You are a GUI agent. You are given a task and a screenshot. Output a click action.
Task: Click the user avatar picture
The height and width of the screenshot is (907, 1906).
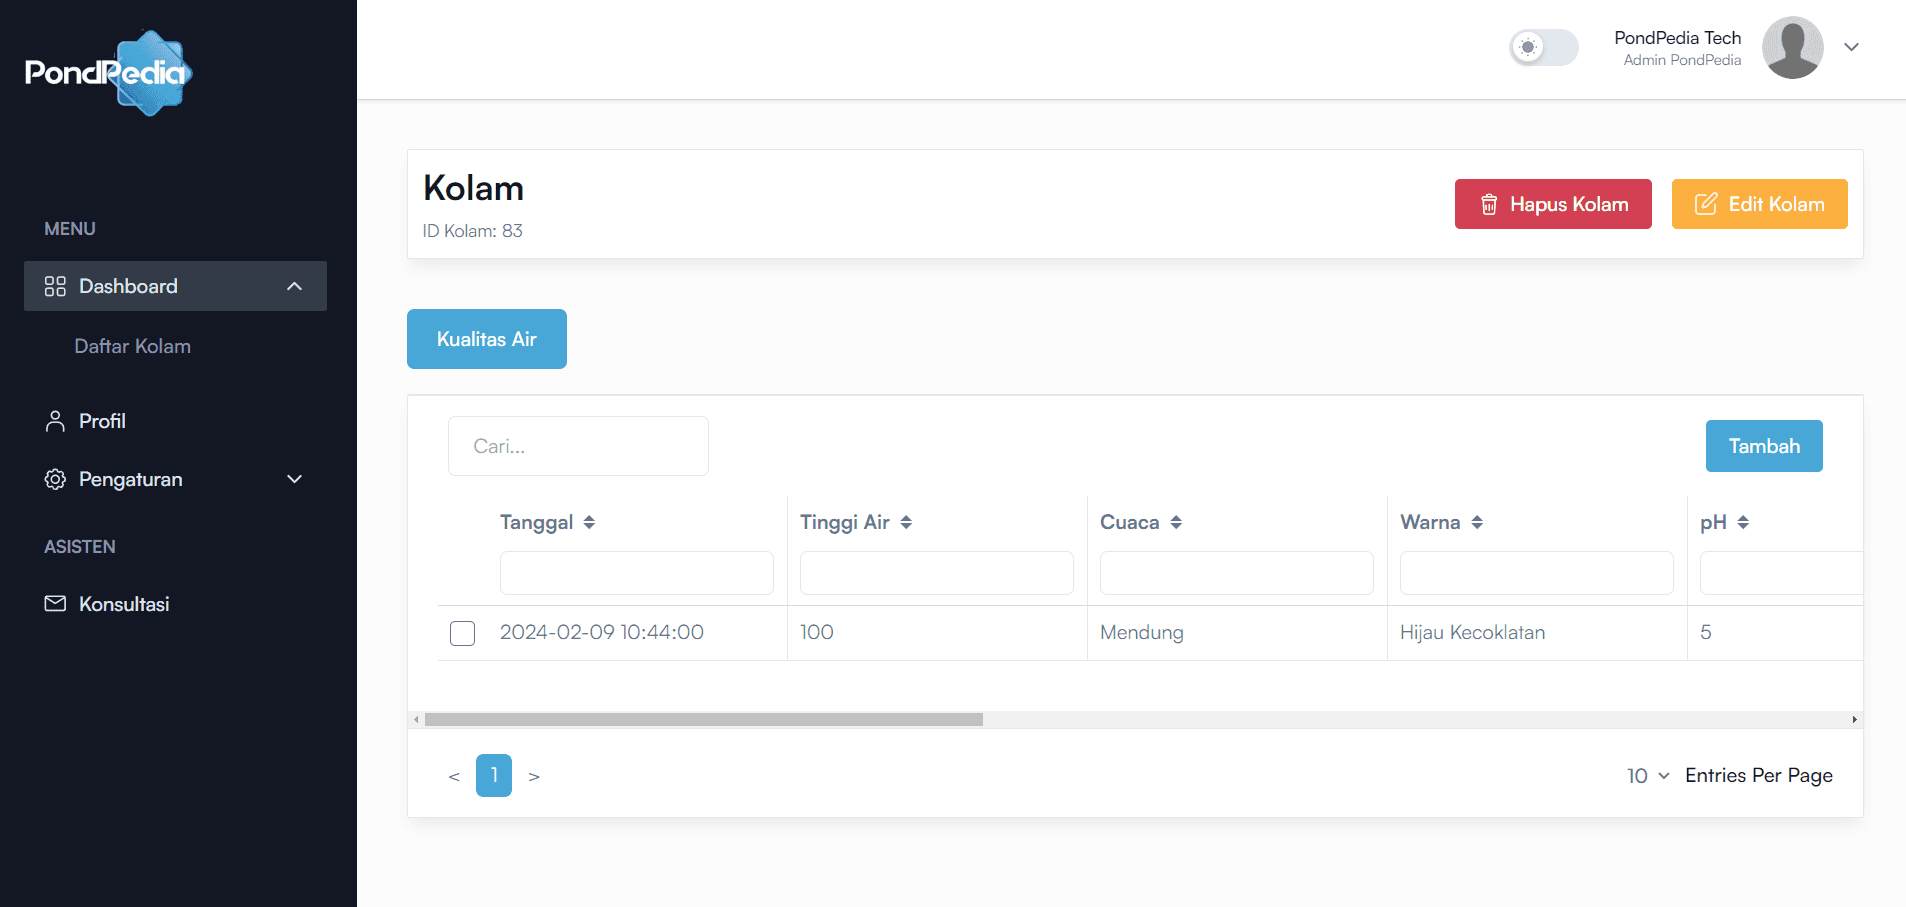click(x=1792, y=47)
